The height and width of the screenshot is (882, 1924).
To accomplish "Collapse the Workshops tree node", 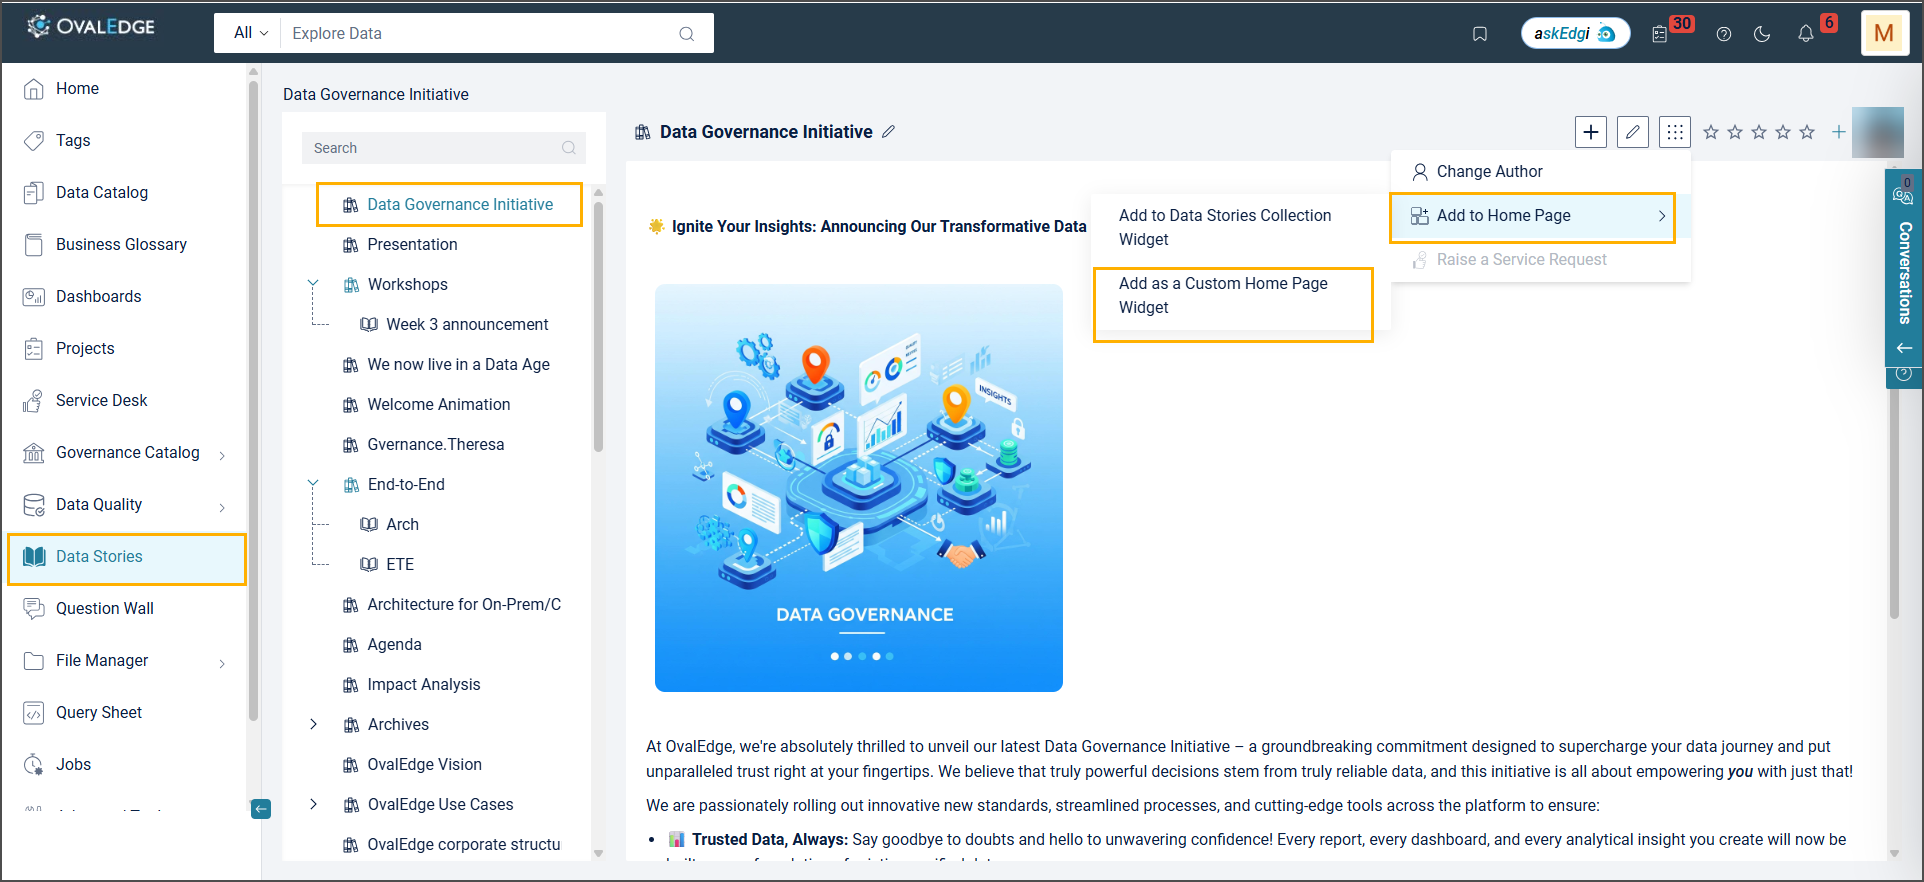I will [313, 285].
